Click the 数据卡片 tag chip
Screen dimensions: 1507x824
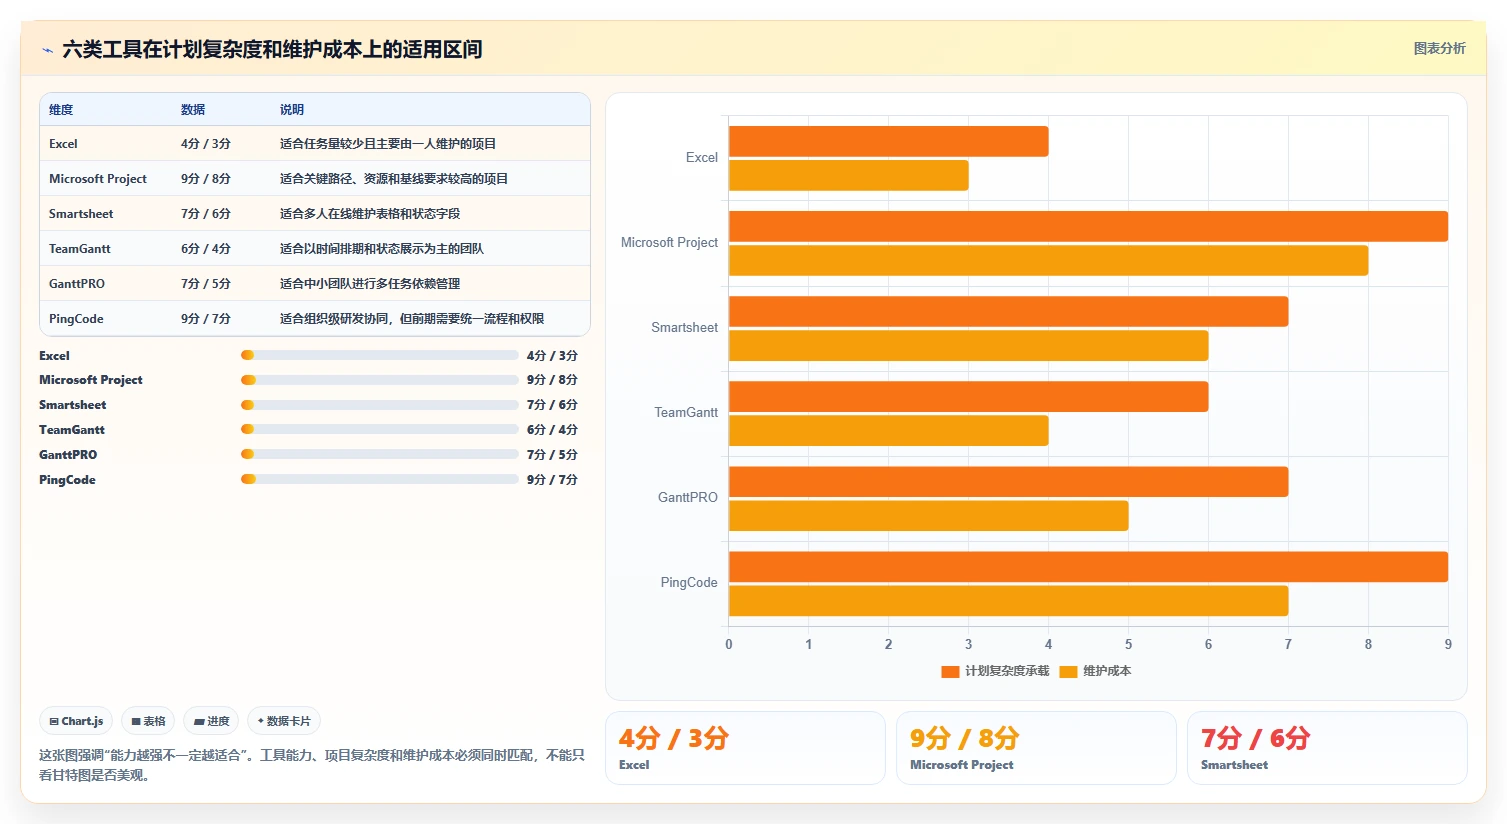tap(284, 721)
